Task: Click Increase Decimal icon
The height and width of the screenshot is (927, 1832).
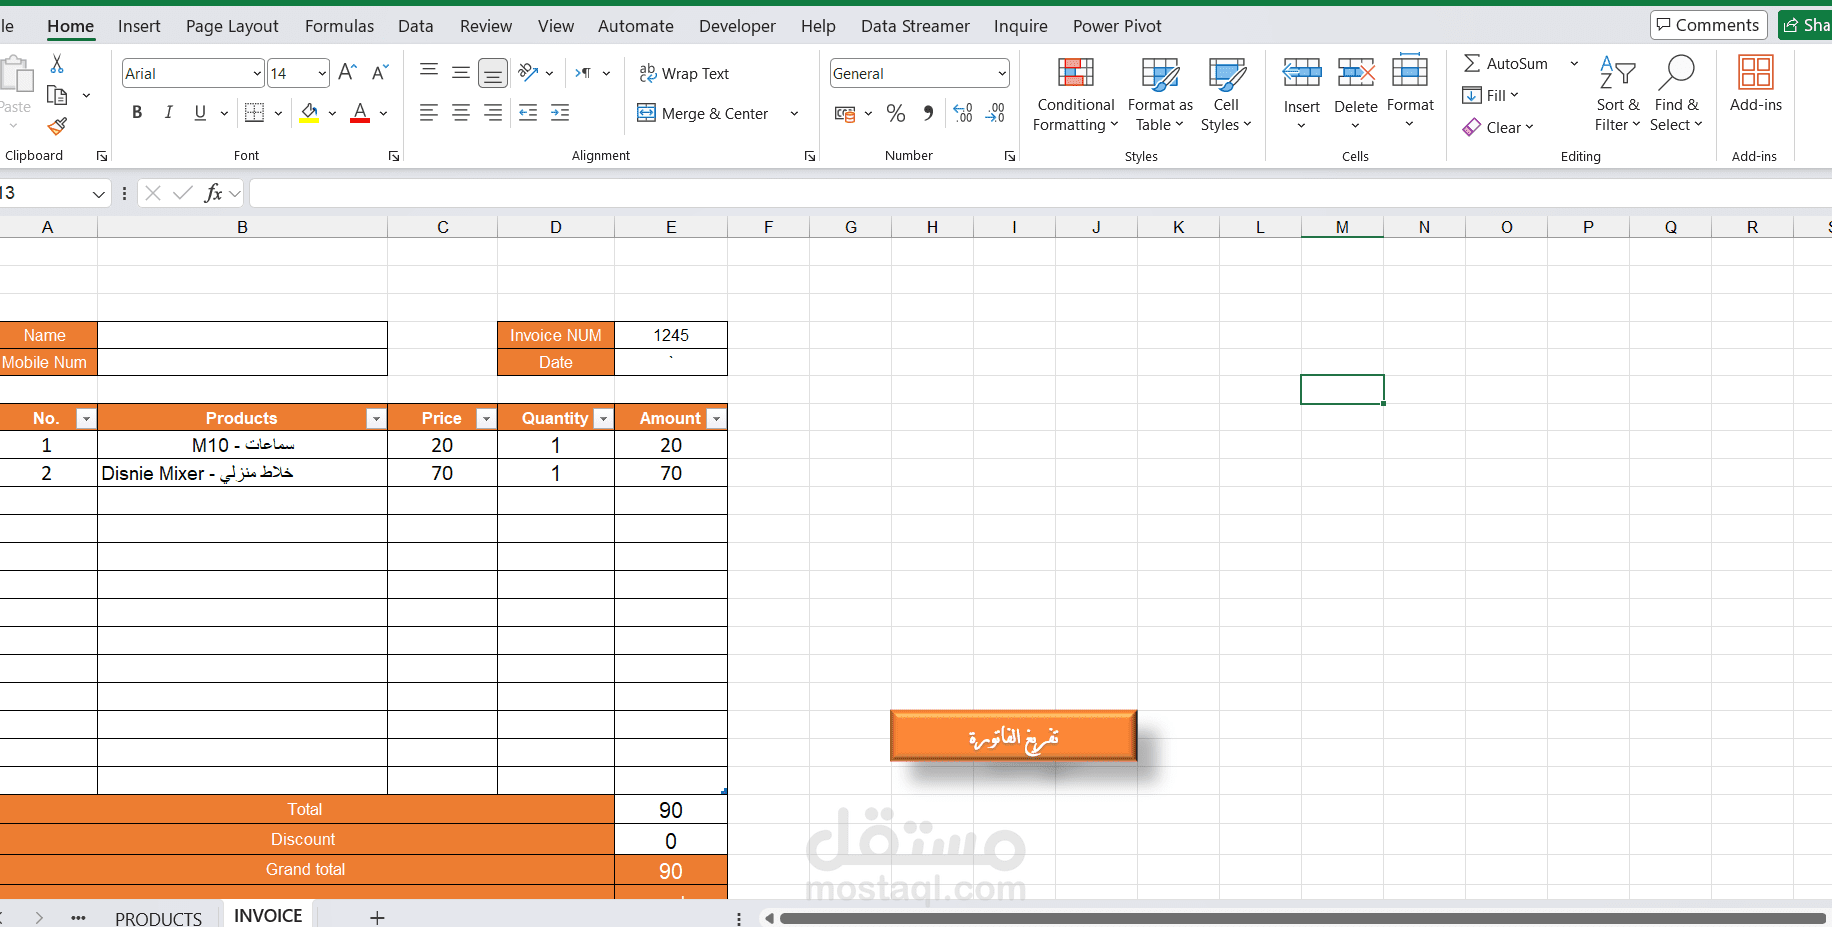Action: click(963, 113)
